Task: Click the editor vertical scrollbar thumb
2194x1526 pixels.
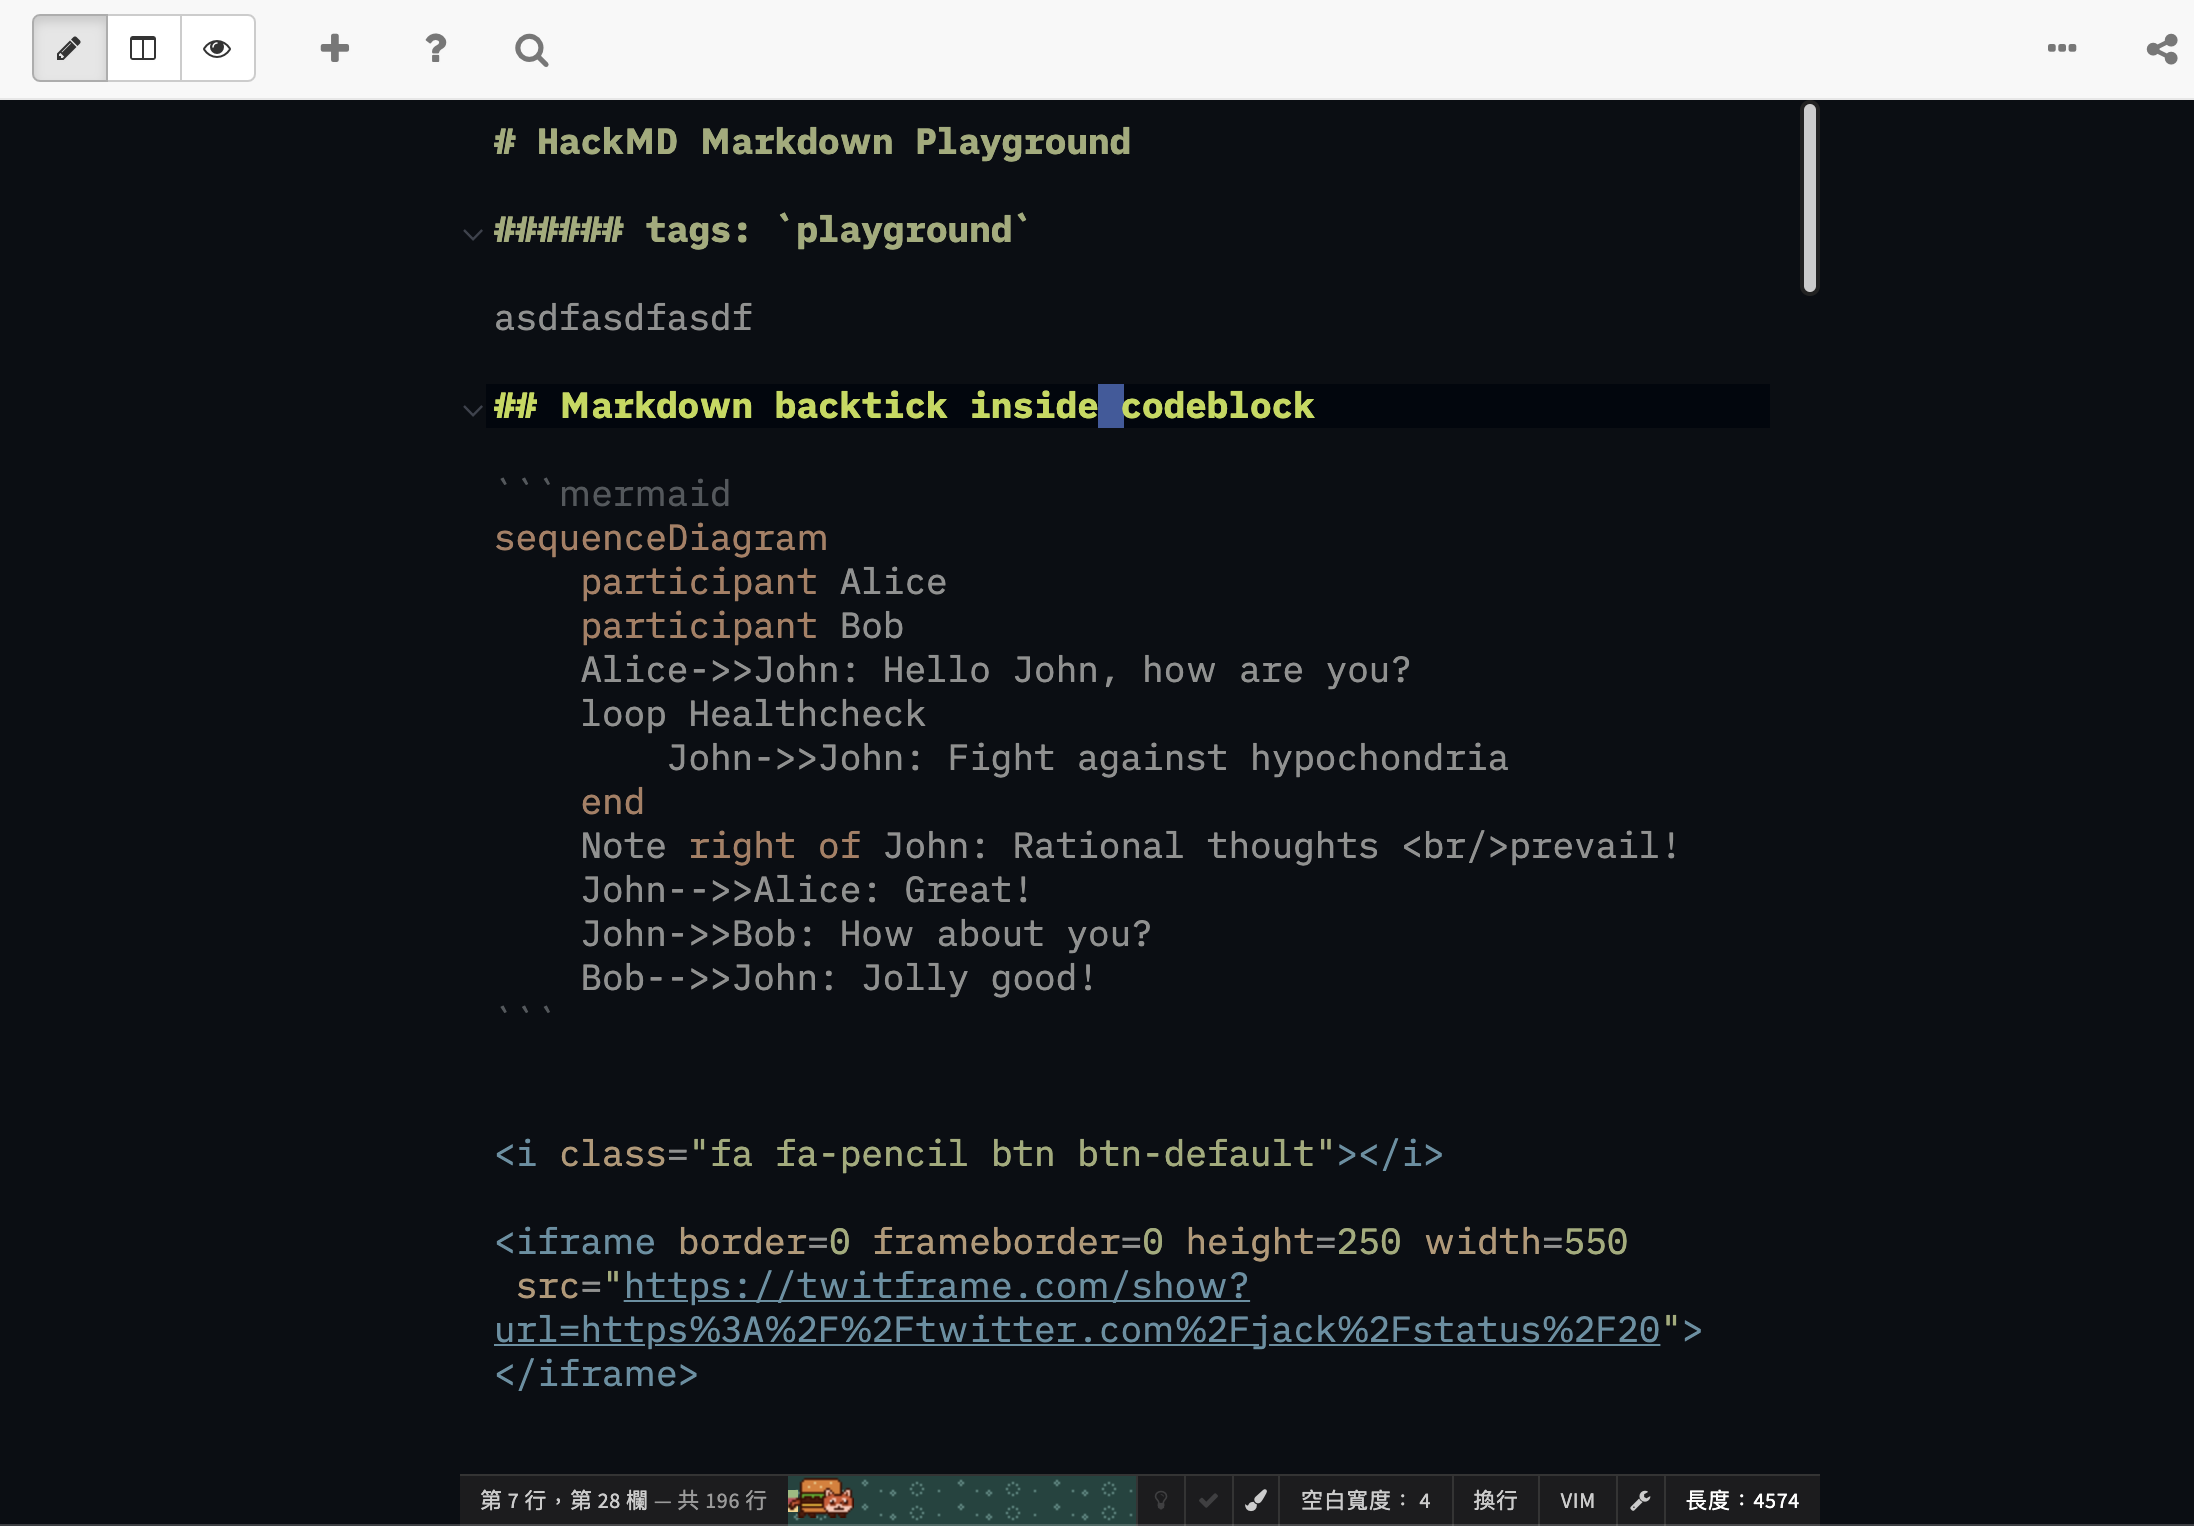Action: [x=1809, y=198]
